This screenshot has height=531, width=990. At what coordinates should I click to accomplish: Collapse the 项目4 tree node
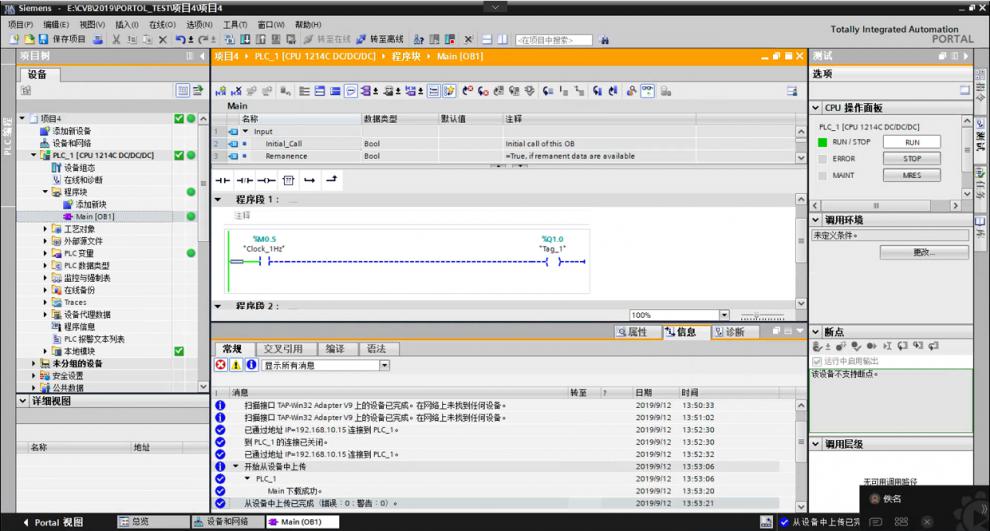[x=22, y=118]
